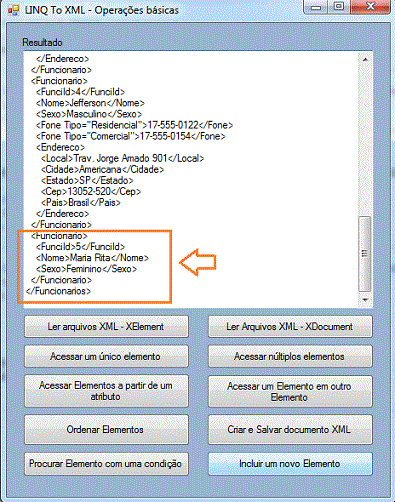Click 'Ler Arquivos XML - XDocument' button
395x502 pixels.
[x=290, y=327]
